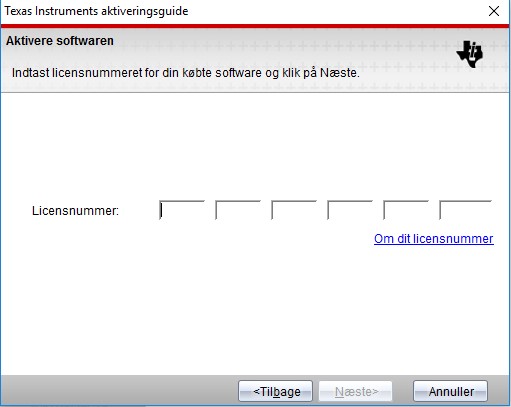Click the 'Aktivere softwaren' heading

pyautogui.click(x=60, y=41)
